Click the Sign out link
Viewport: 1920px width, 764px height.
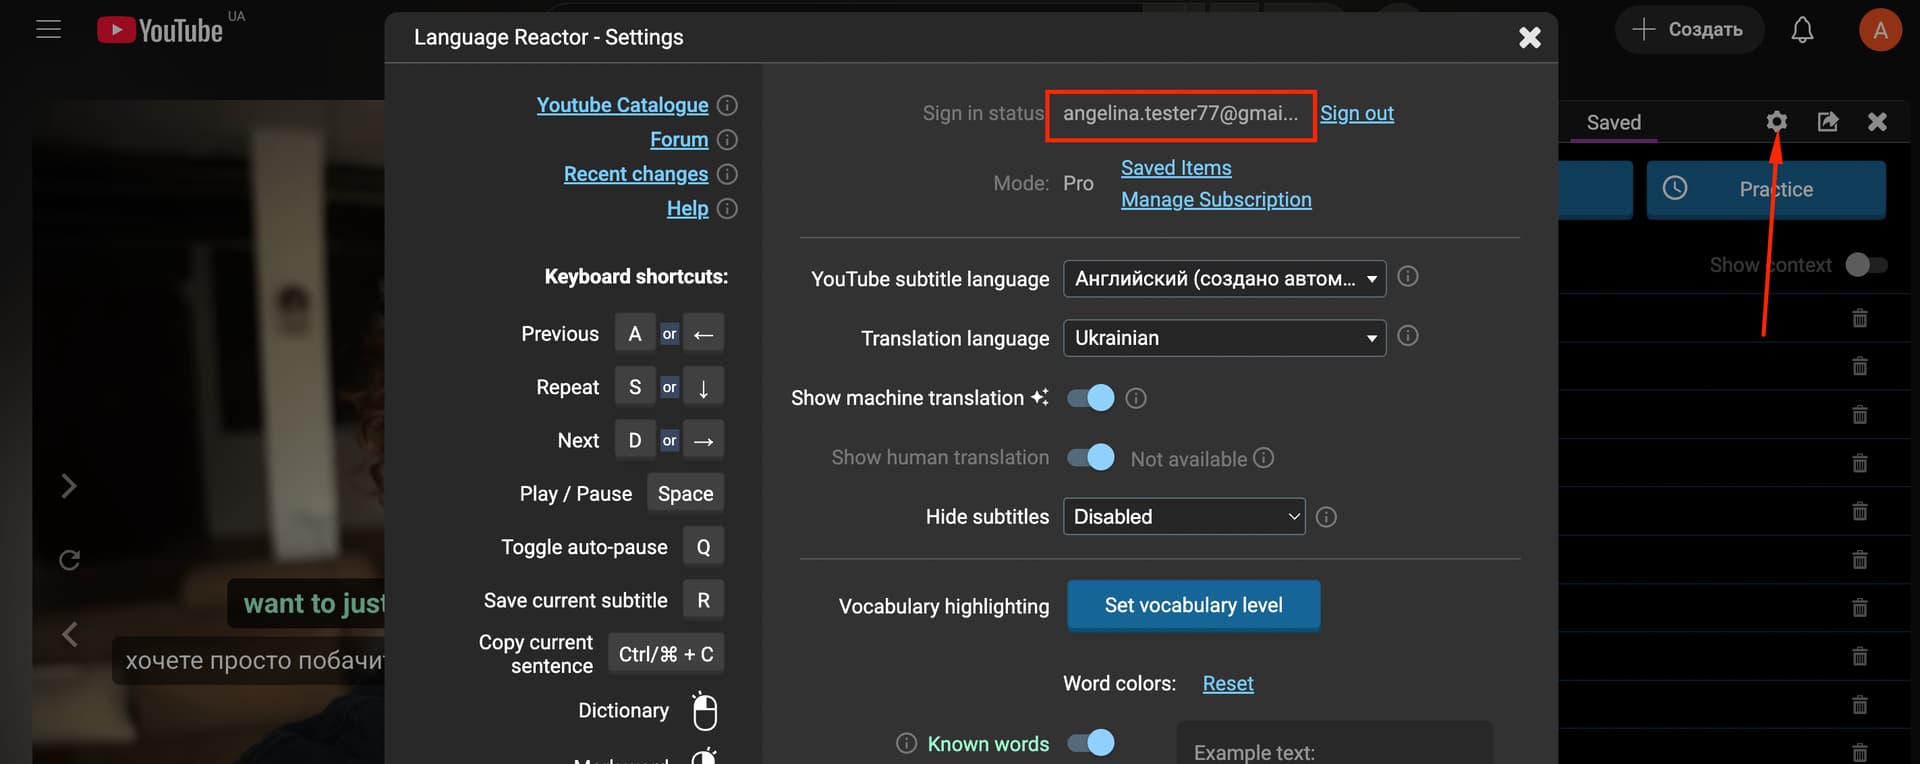[x=1357, y=113]
